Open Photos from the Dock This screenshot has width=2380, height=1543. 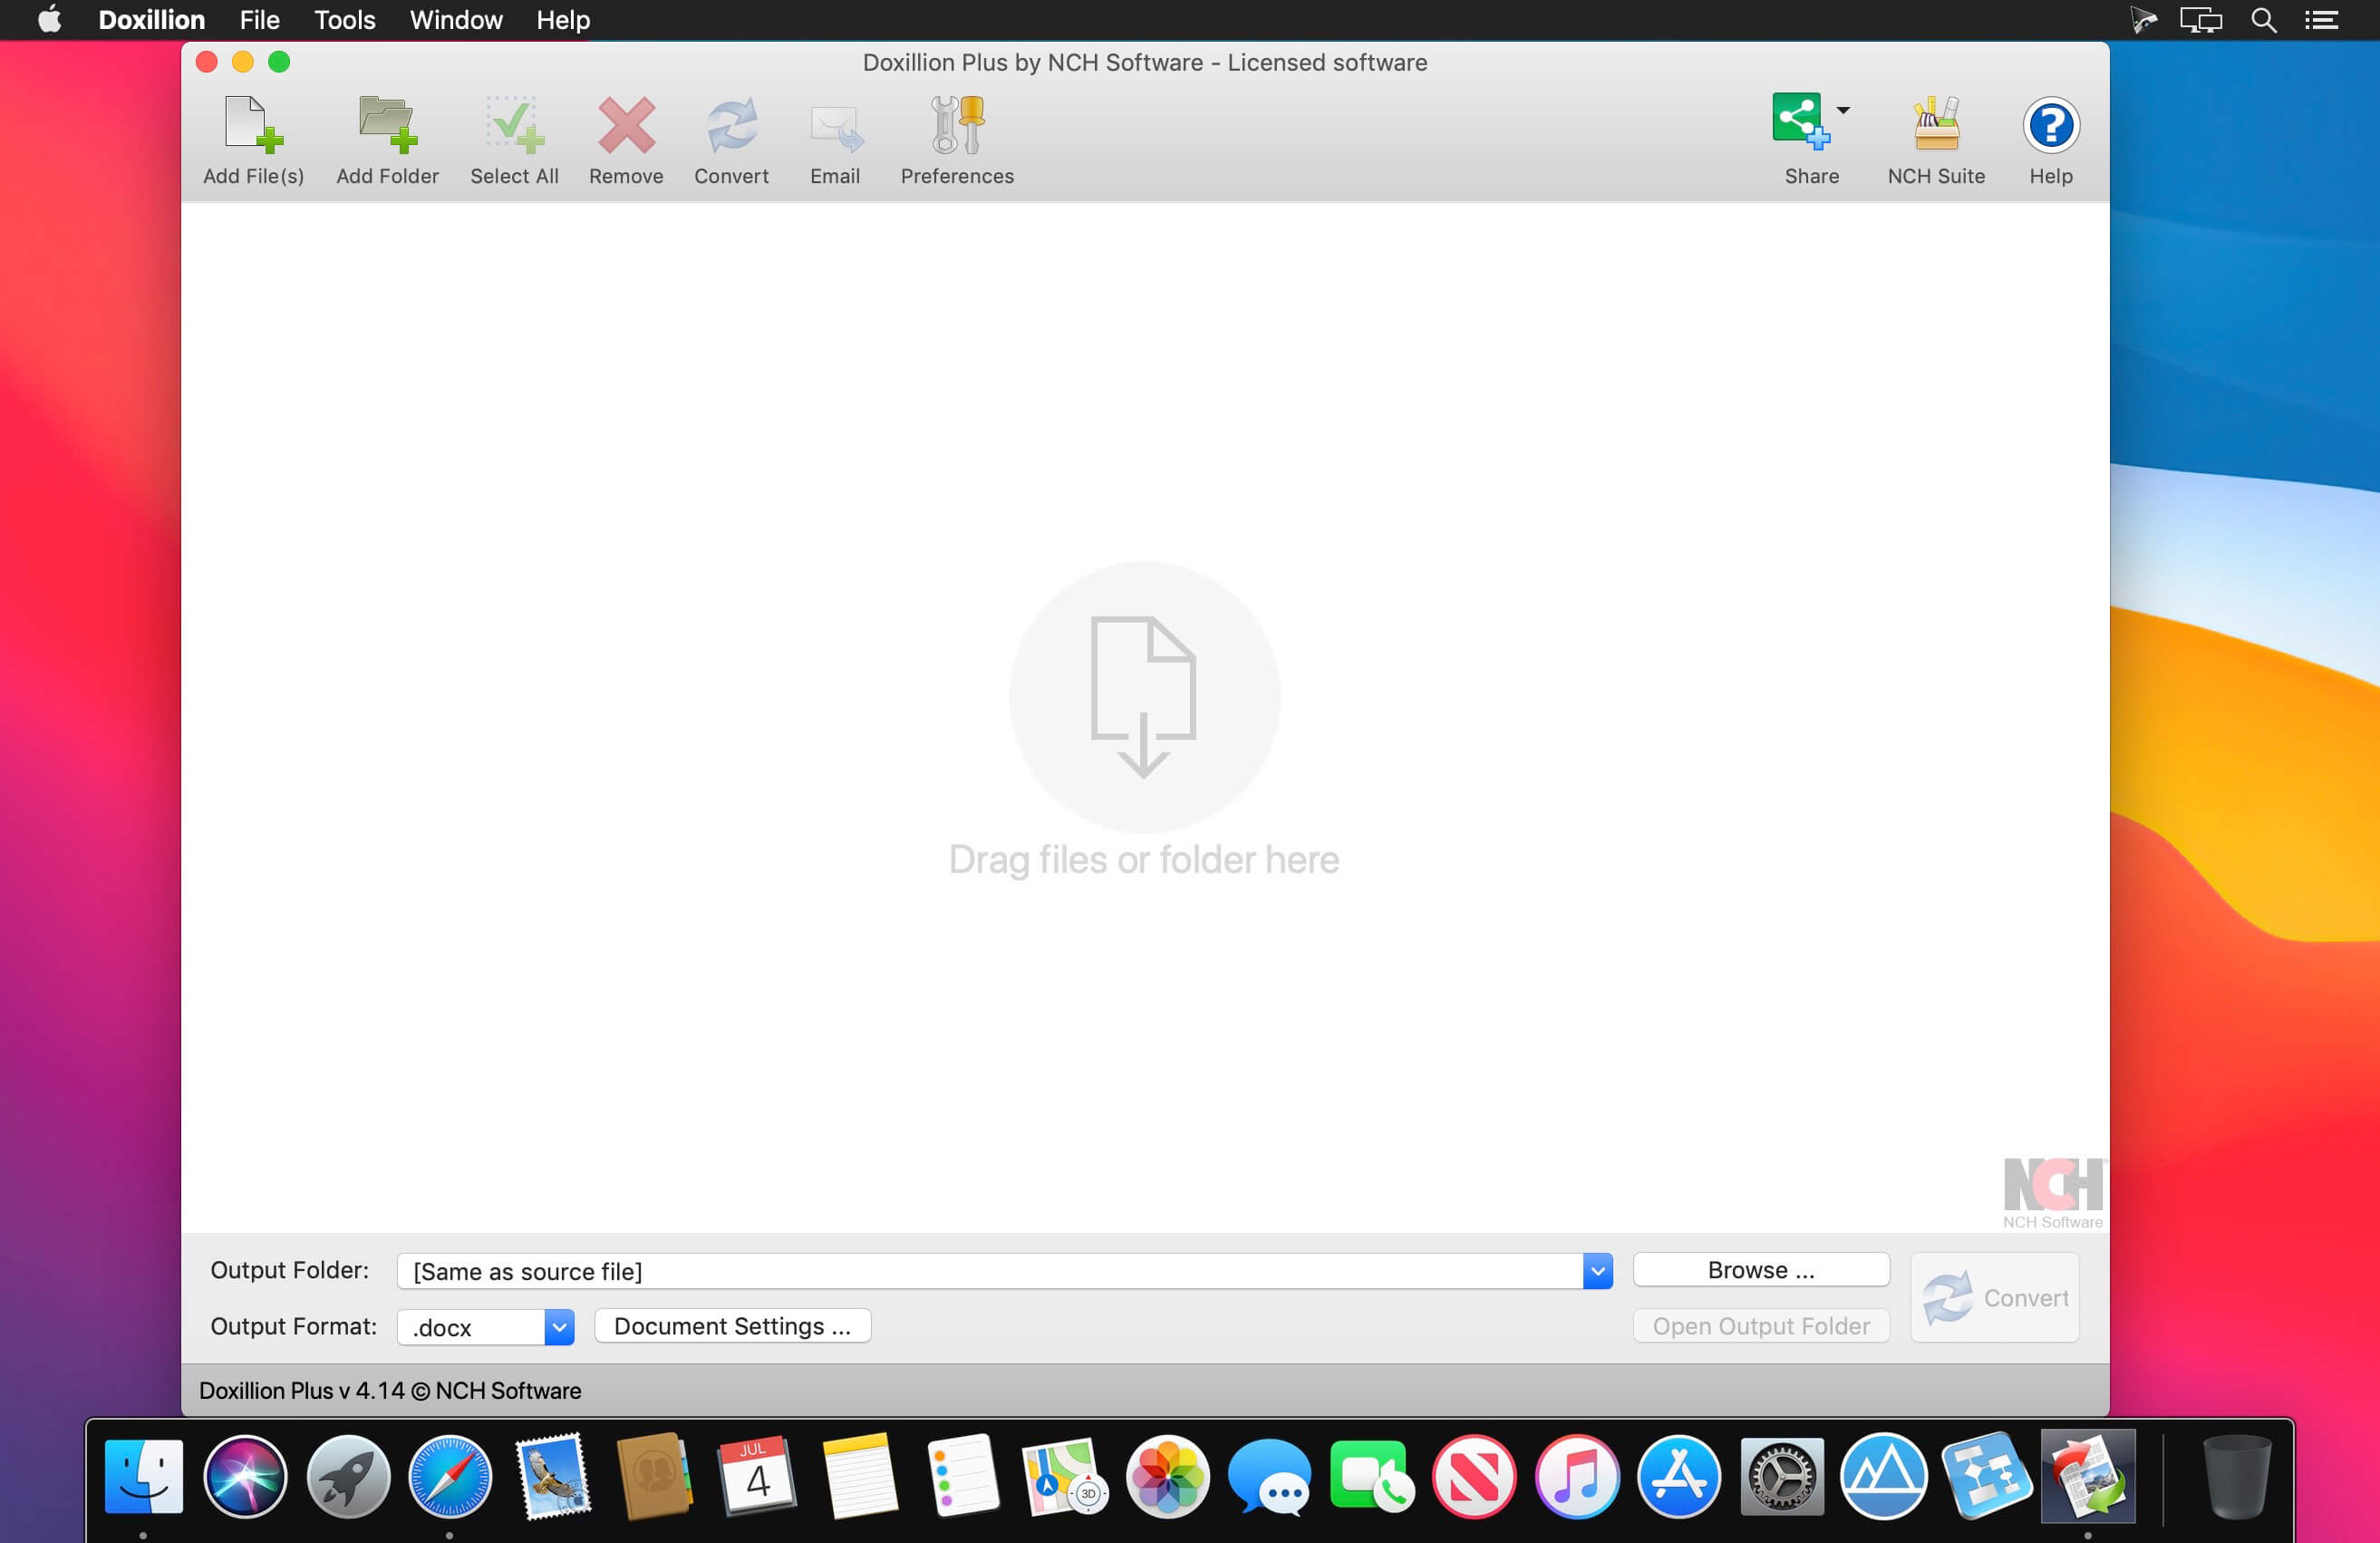(1167, 1475)
